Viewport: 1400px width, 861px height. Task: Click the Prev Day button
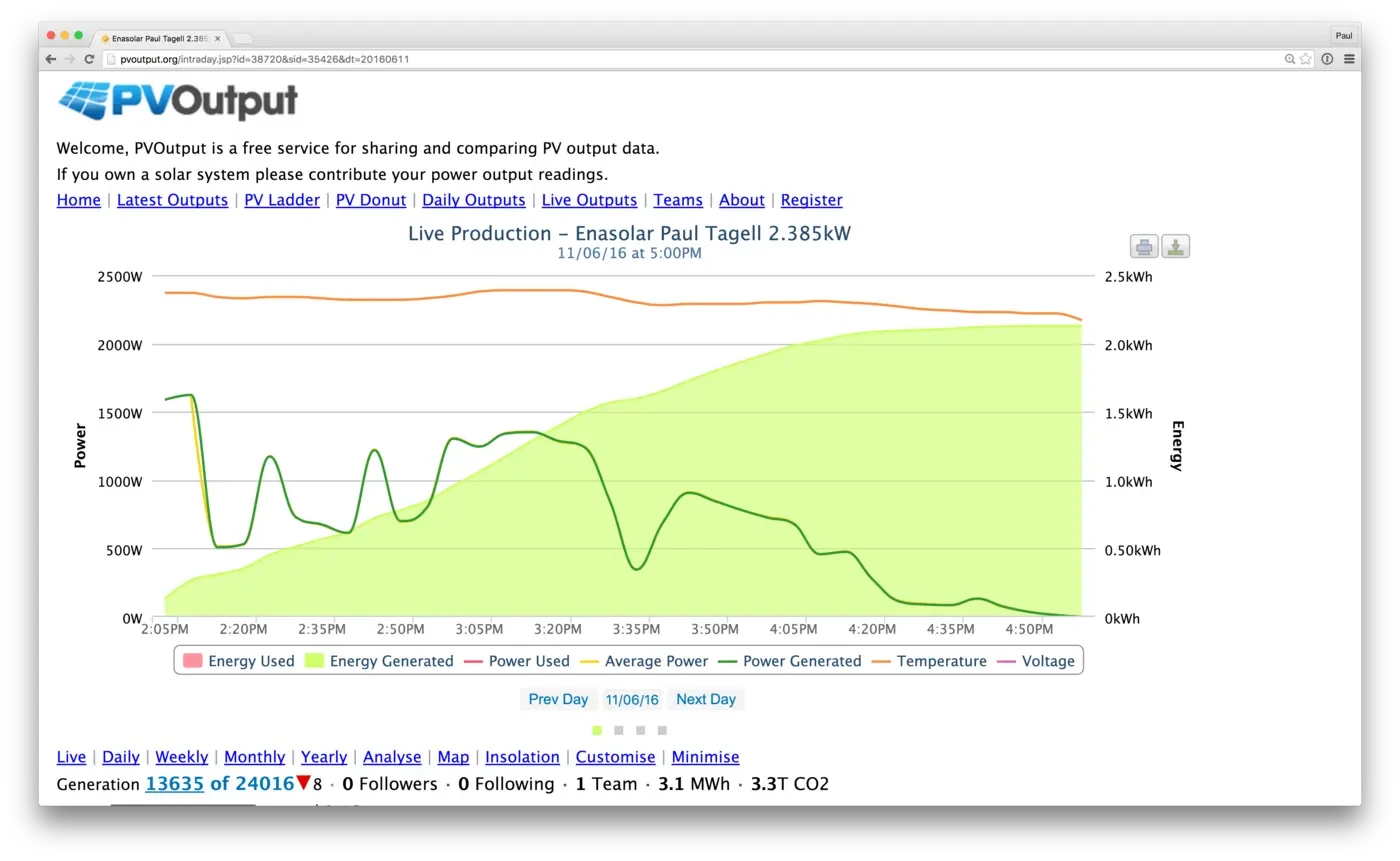pos(558,699)
